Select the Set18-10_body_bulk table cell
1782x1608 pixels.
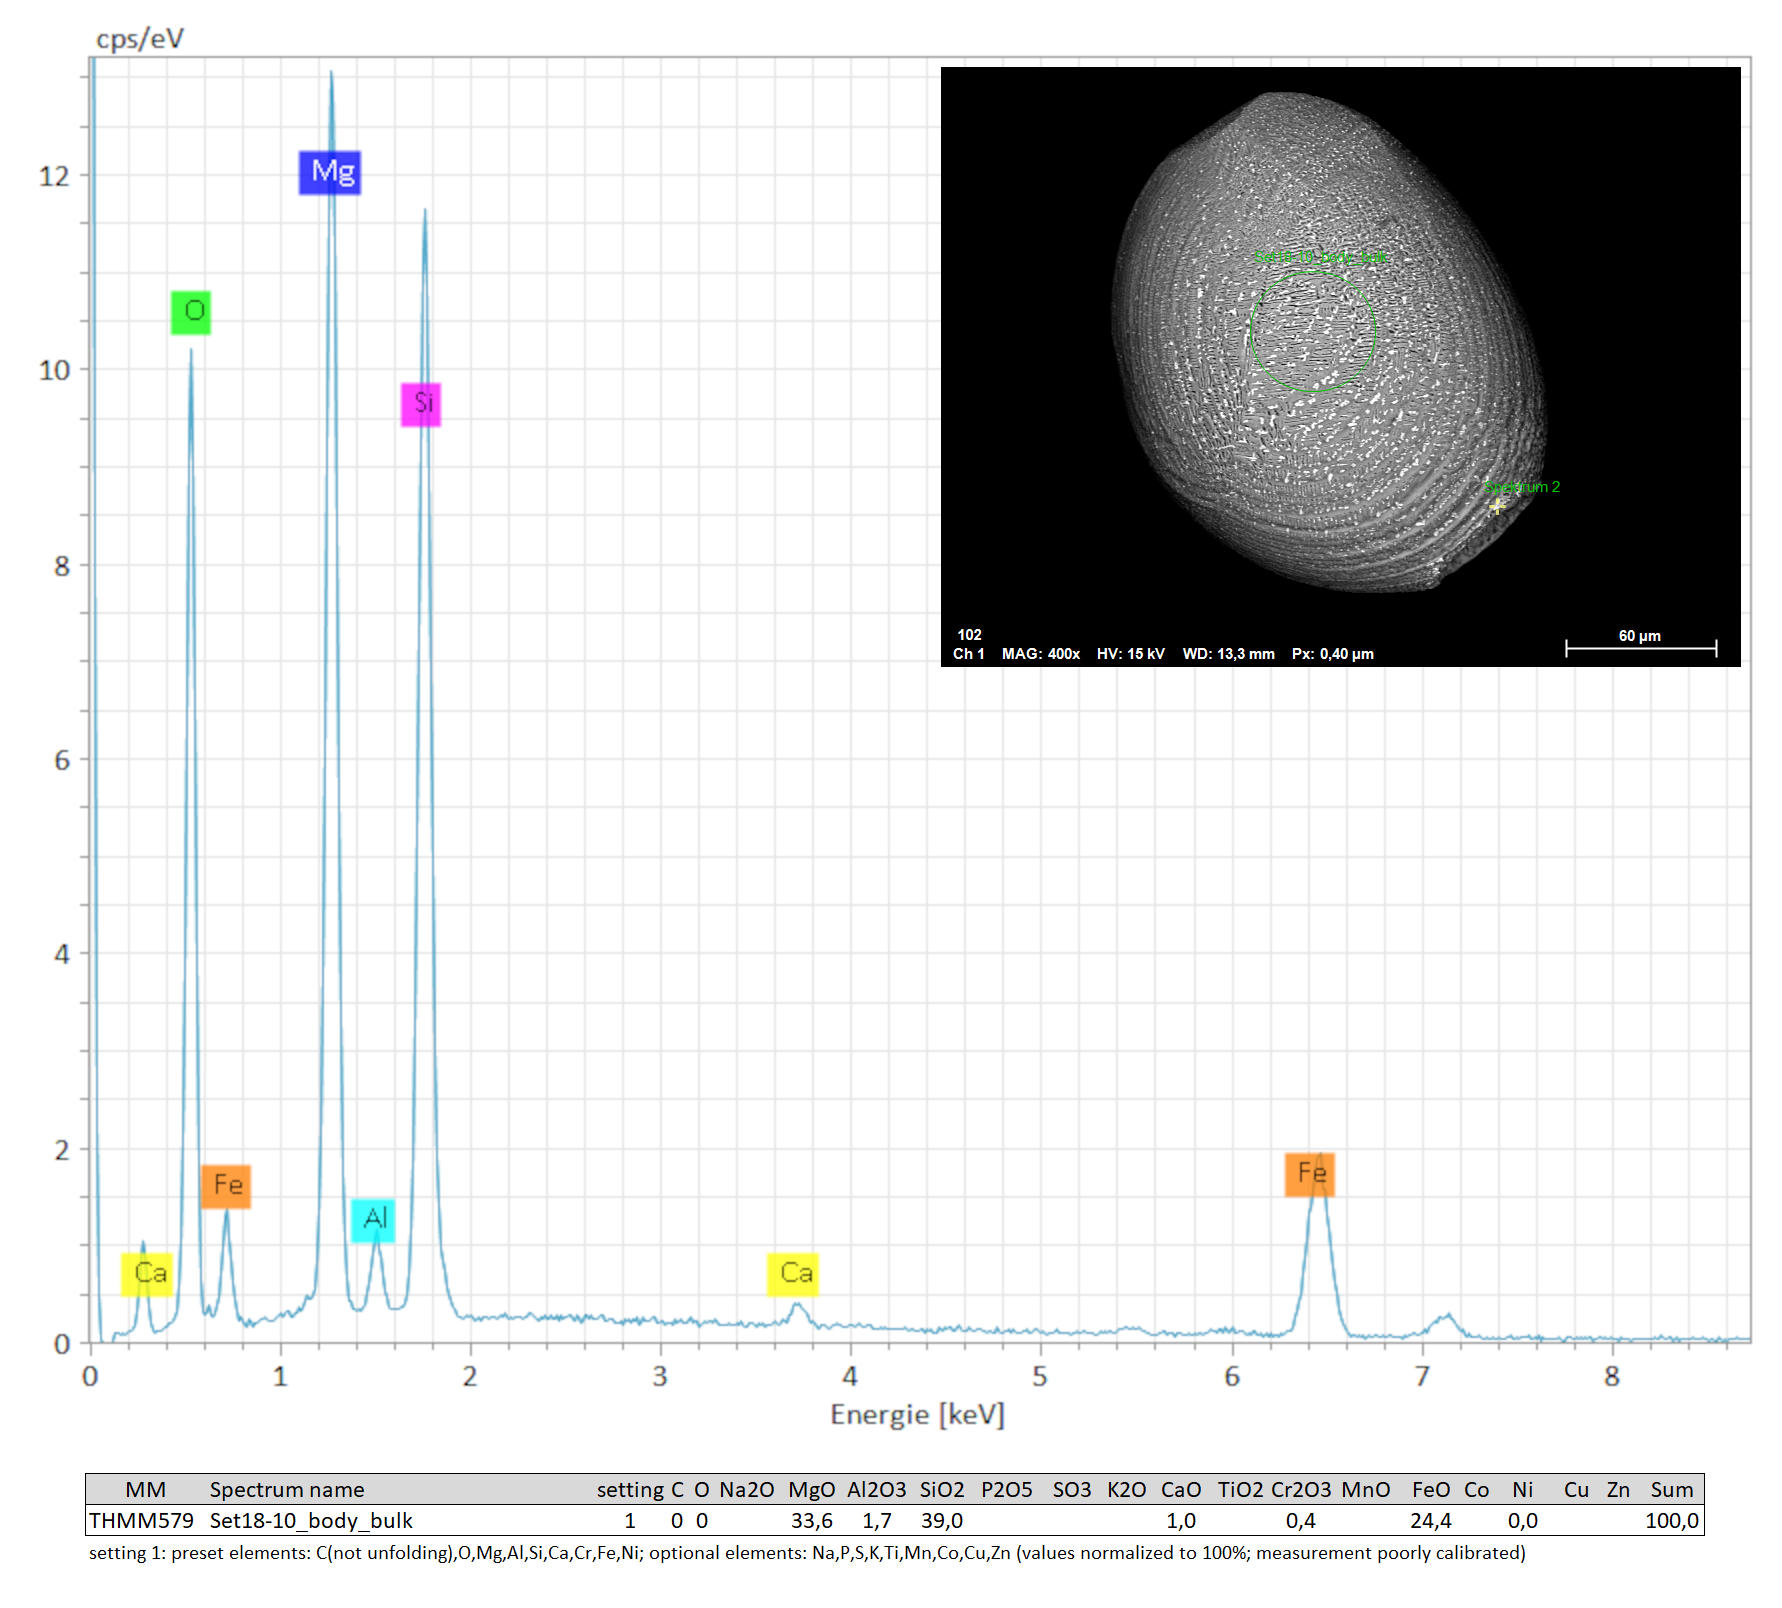[x=310, y=1521]
